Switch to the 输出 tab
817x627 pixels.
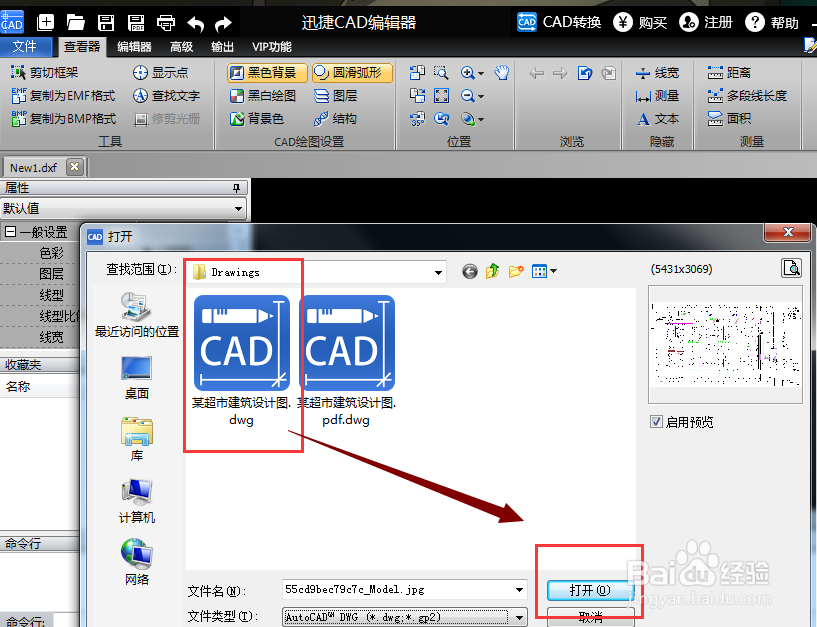[x=222, y=47]
